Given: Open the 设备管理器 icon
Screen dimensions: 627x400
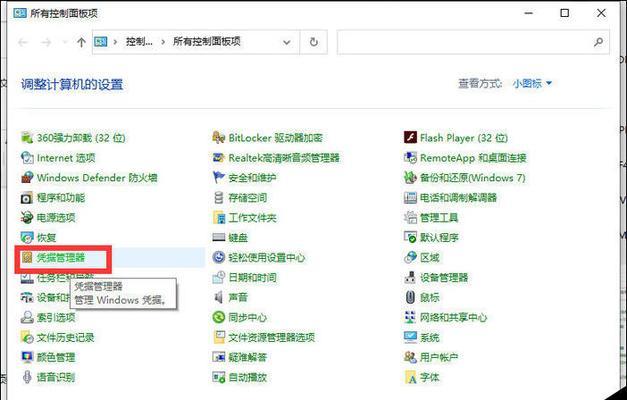Looking at the screenshot, I should tap(410, 278).
